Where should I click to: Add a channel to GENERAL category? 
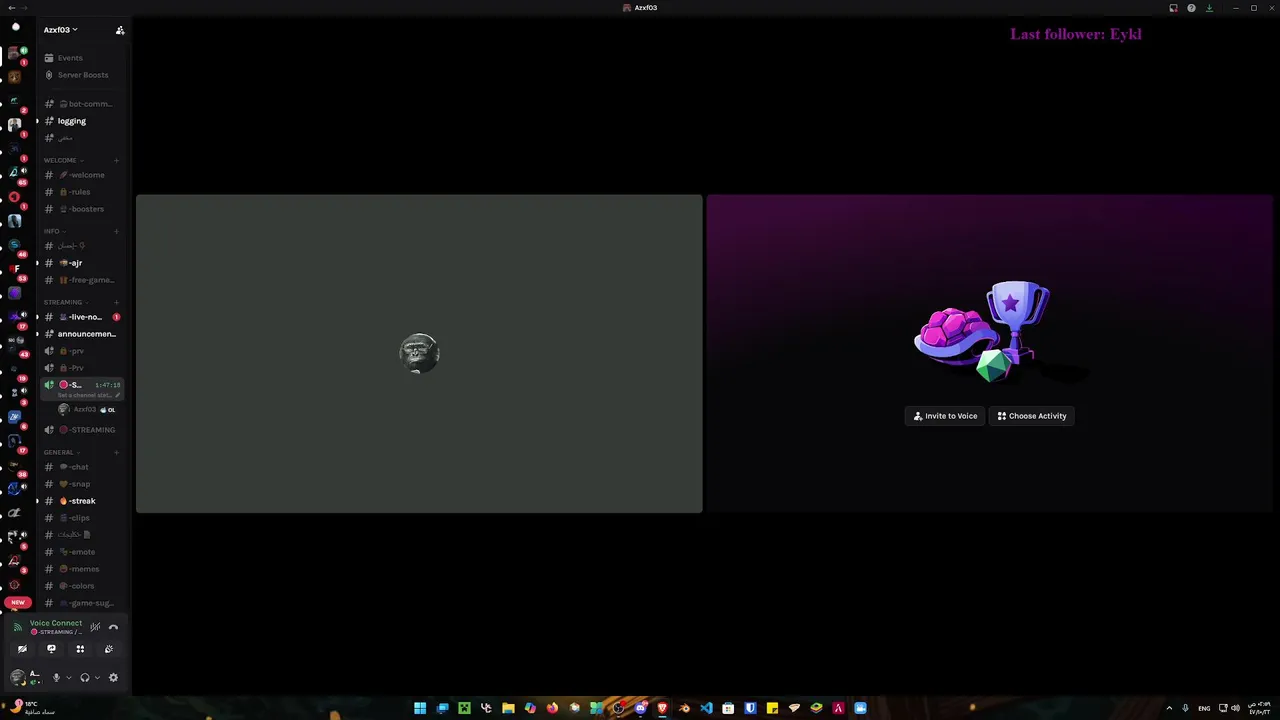116,452
